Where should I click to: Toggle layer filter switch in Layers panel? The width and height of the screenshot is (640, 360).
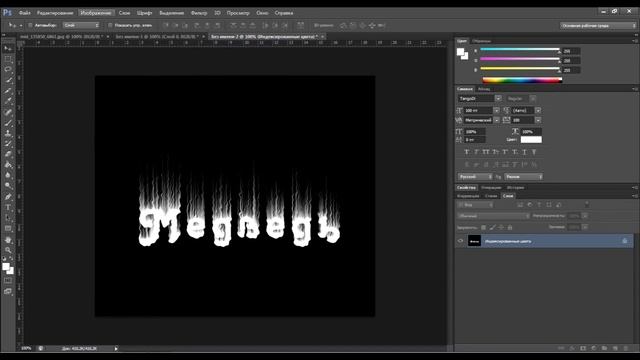point(587,204)
